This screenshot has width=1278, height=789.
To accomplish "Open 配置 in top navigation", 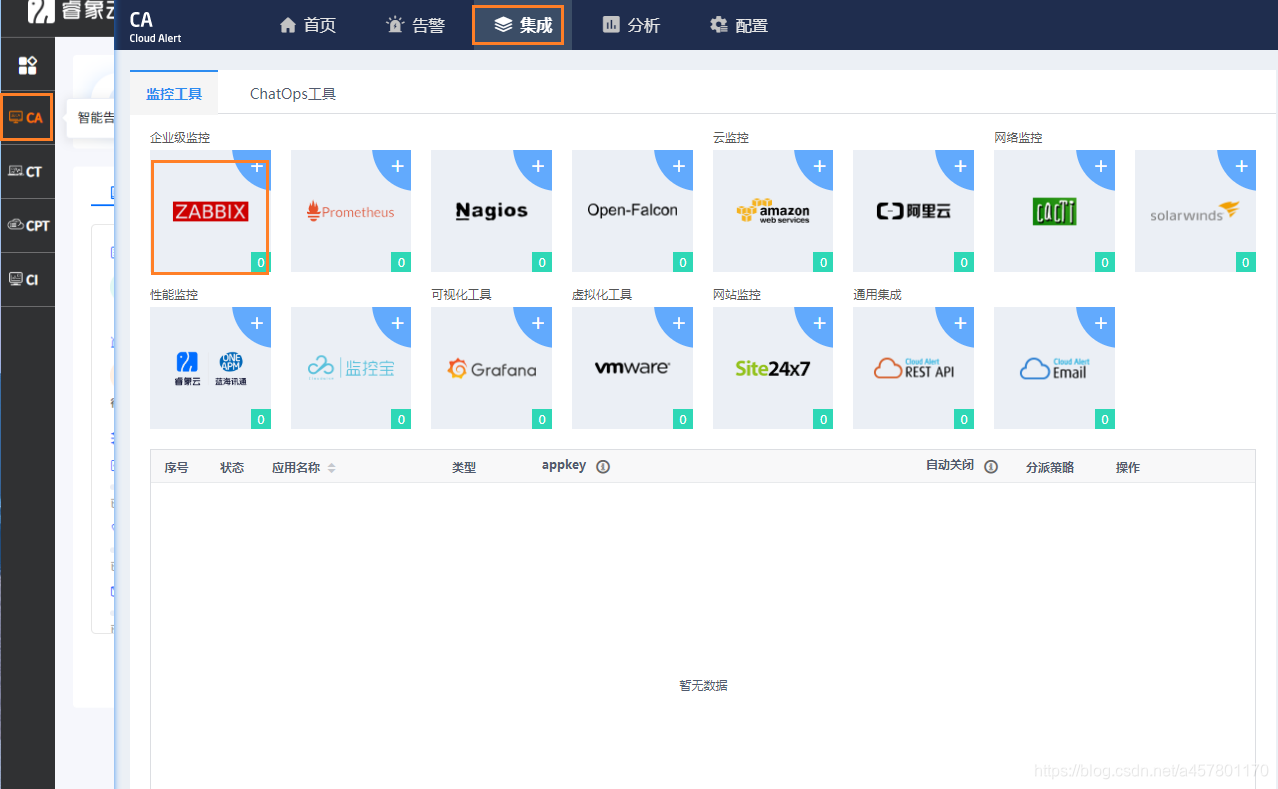I will 739,25.
